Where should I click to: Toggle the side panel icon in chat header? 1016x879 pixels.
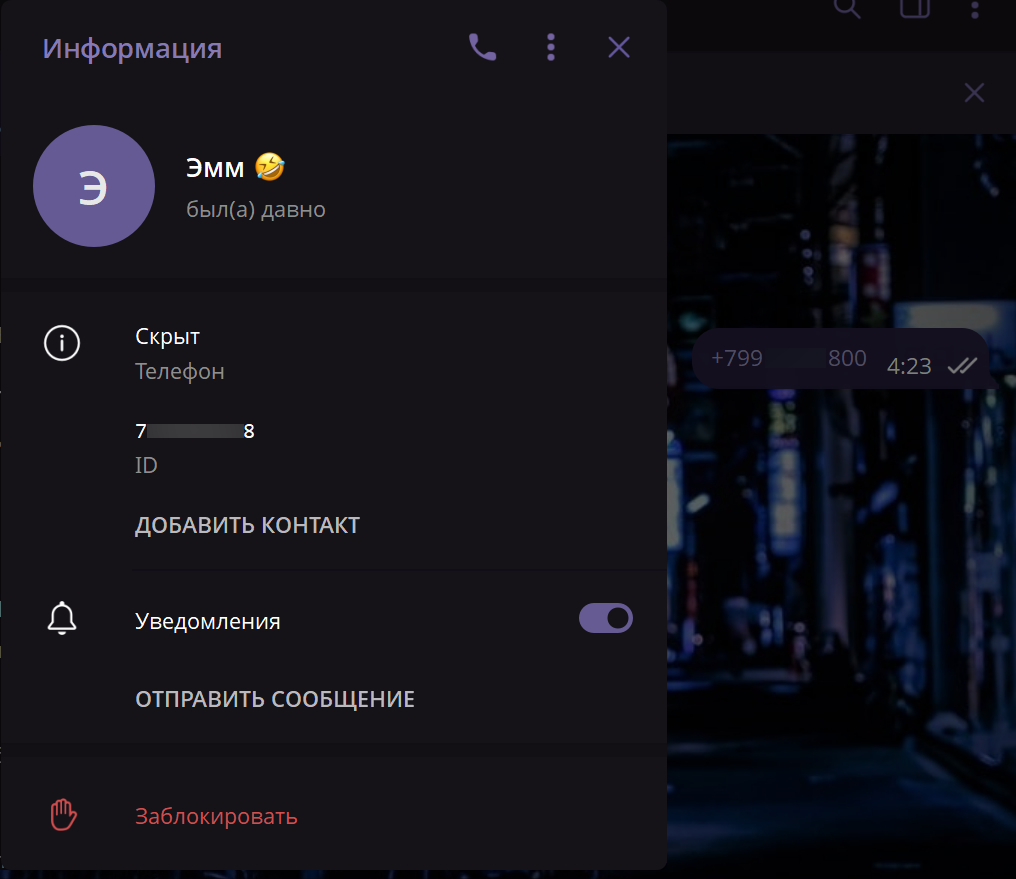(x=912, y=9)
